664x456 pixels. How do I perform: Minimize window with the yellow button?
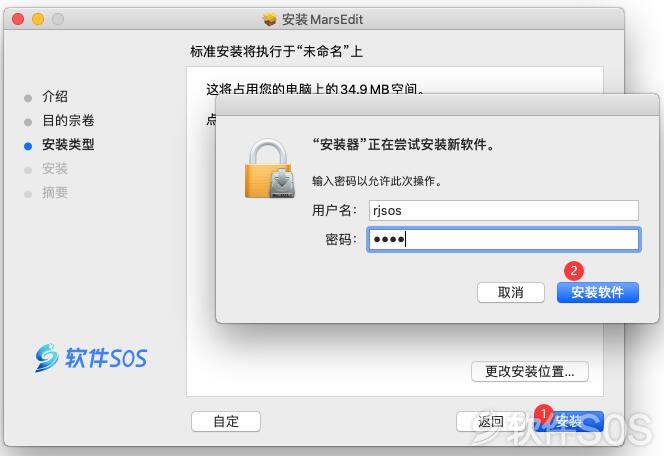click(x=38, y=19)
